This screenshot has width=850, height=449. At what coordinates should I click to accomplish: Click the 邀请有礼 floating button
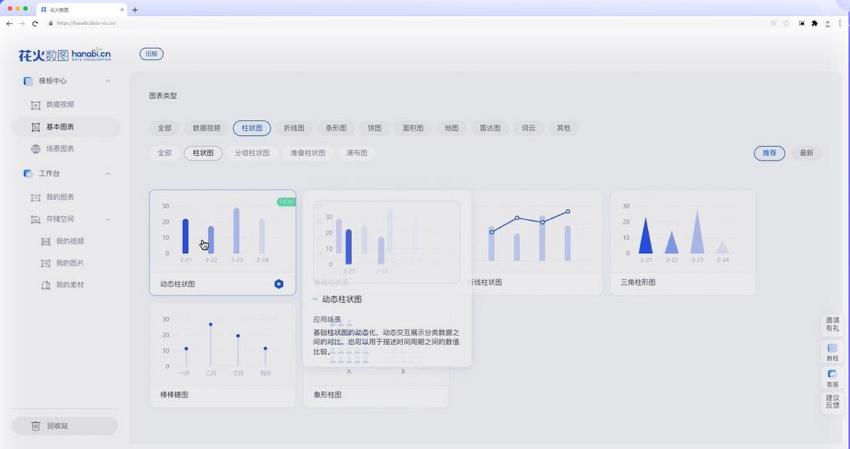click(832, 325)
